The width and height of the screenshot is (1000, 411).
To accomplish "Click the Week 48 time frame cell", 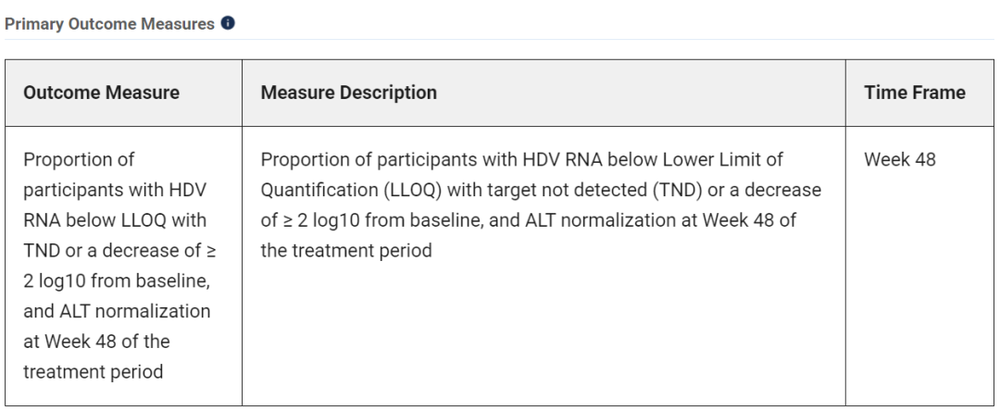I will 899,159.
